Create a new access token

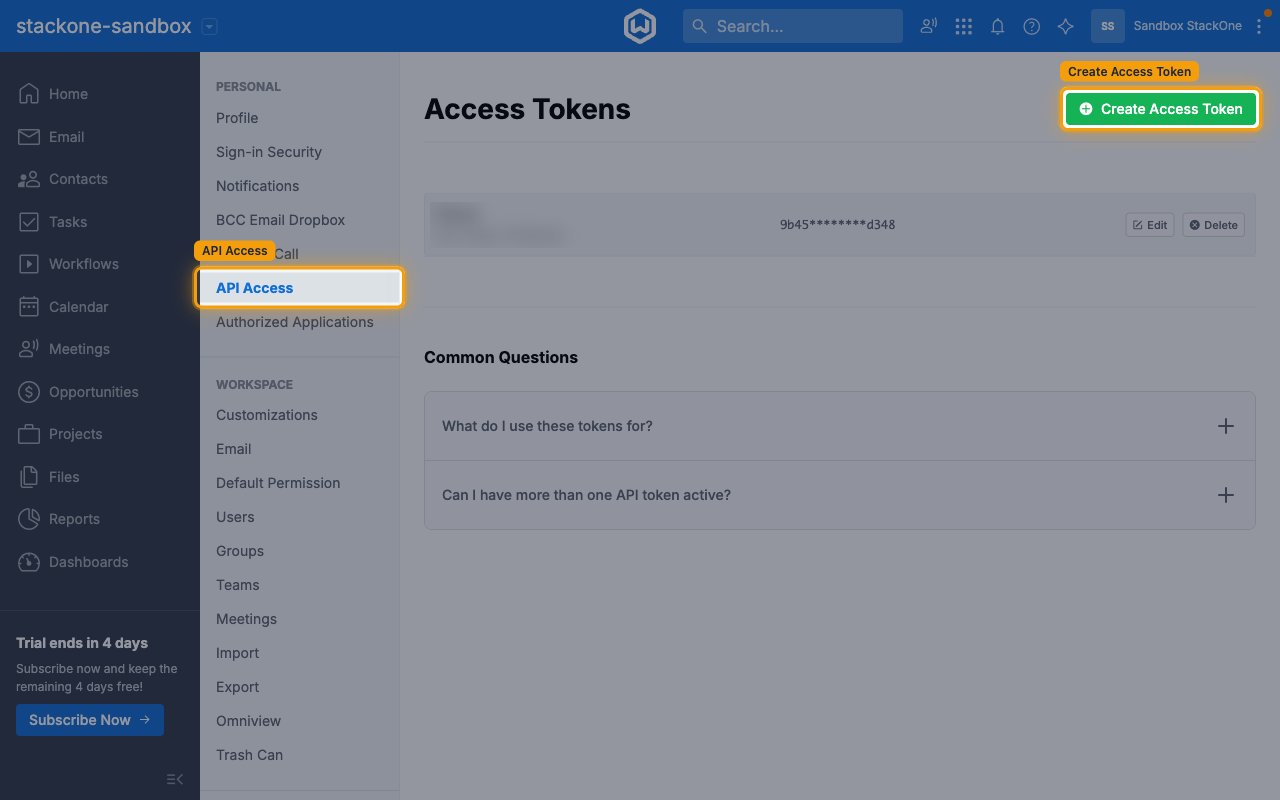tap(1160, 109)
